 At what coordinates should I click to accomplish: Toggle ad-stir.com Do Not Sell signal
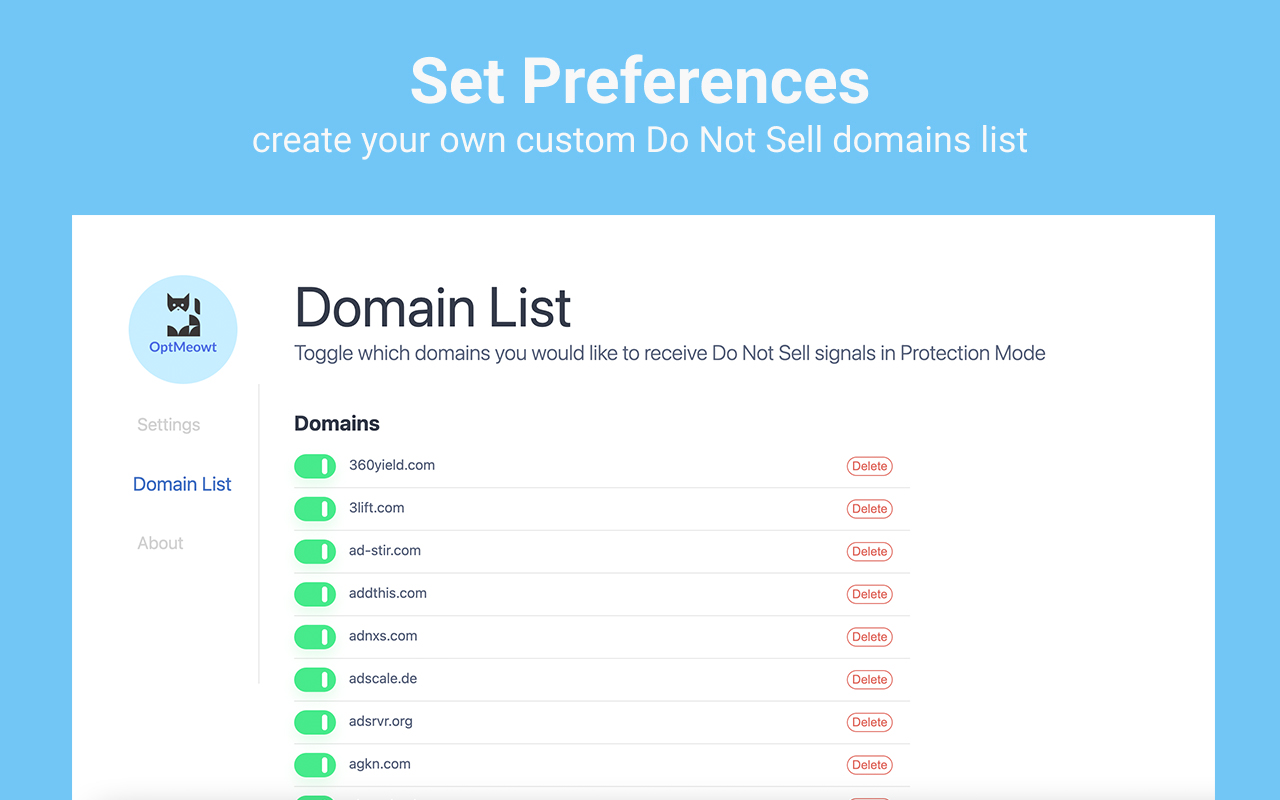click(x=315, y=552)
